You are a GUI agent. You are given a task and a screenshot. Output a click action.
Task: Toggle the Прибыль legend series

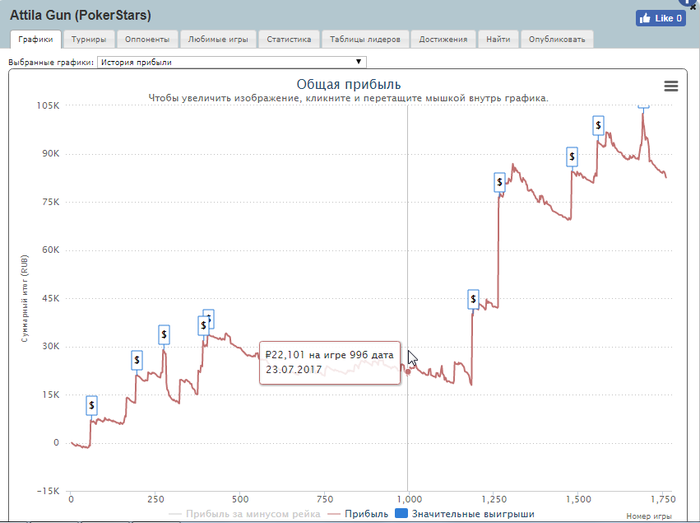[358, 514]
